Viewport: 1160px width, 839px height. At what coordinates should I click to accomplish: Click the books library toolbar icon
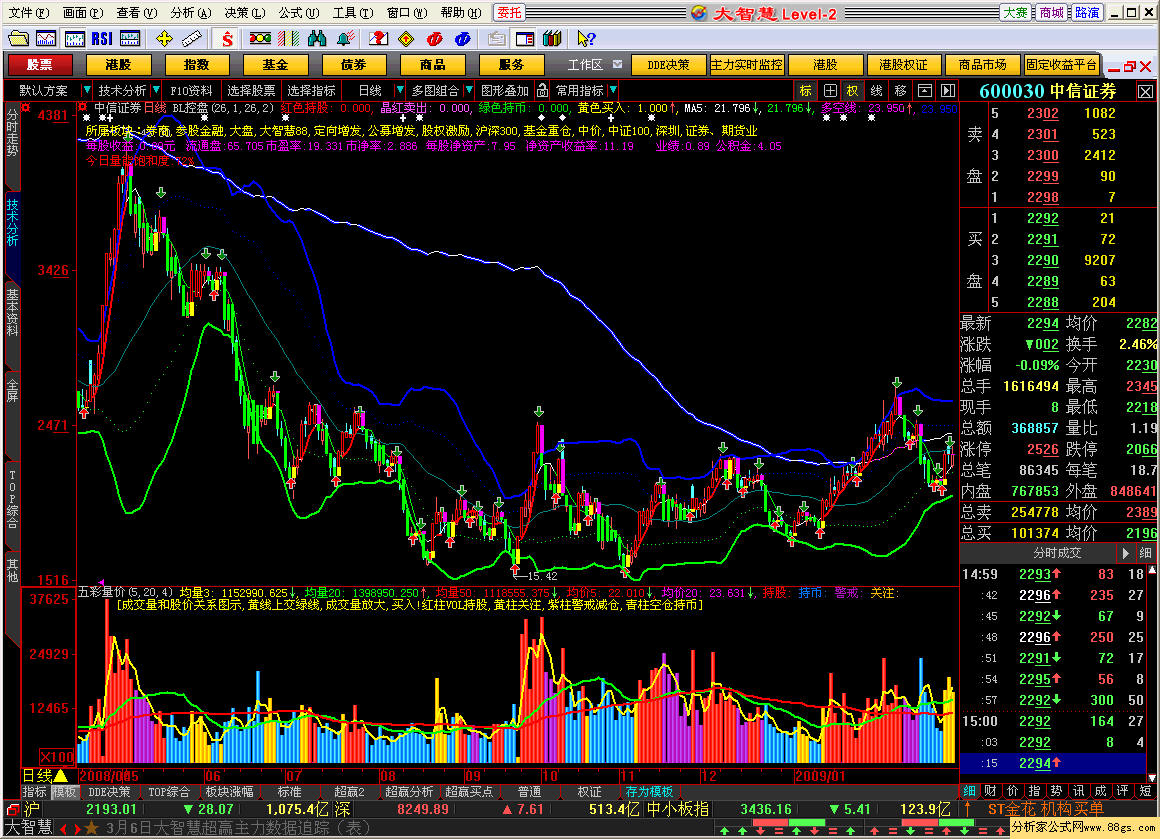552,38
